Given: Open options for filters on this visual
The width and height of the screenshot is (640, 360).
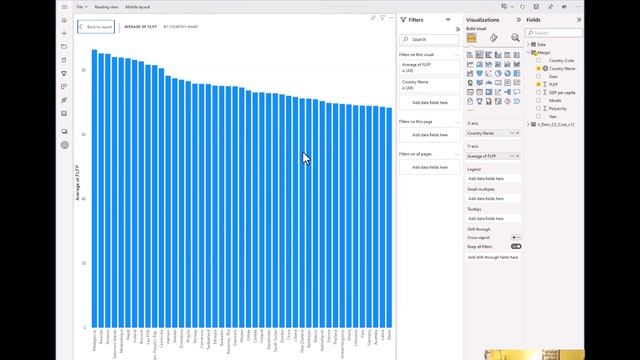Looking at the screenshot, I should (457, 54).
